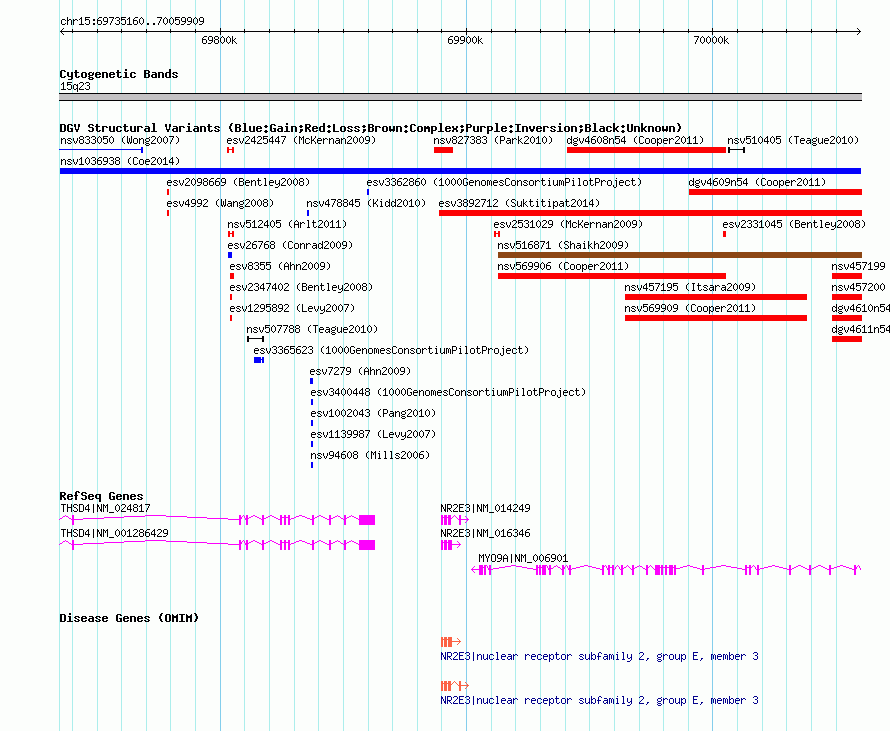Select the dgv4609n54 red loss bar
Screen dimensions: 890x731
(x=775, y=192)
